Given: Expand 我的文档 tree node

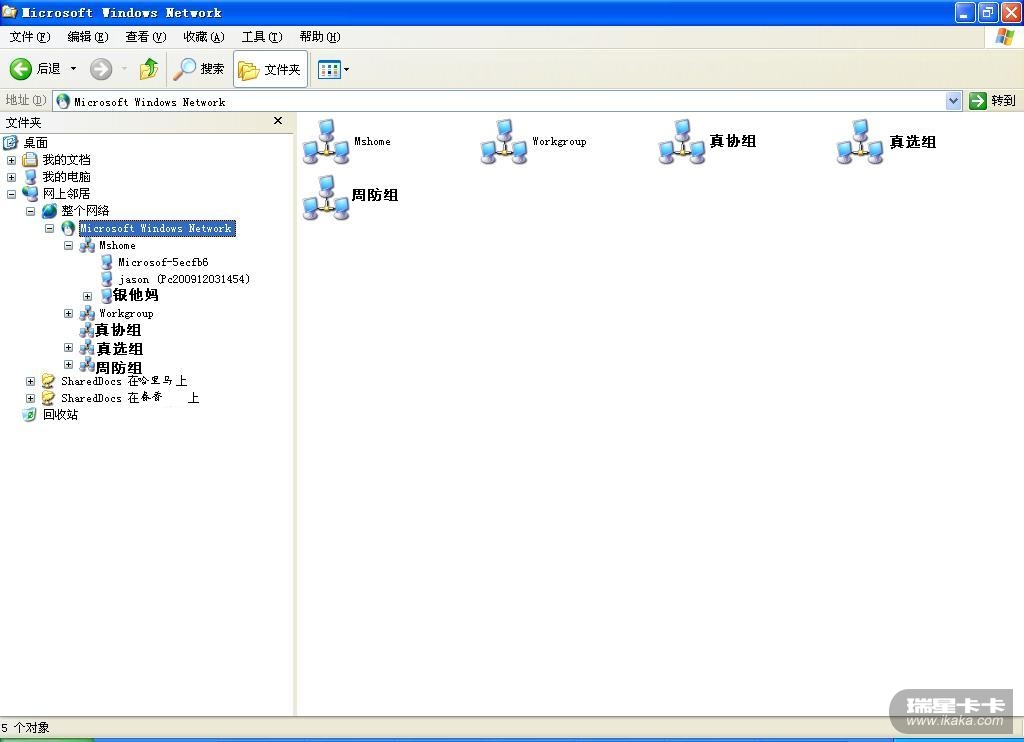Looking at the screenshot, I should tap(11, 160).
